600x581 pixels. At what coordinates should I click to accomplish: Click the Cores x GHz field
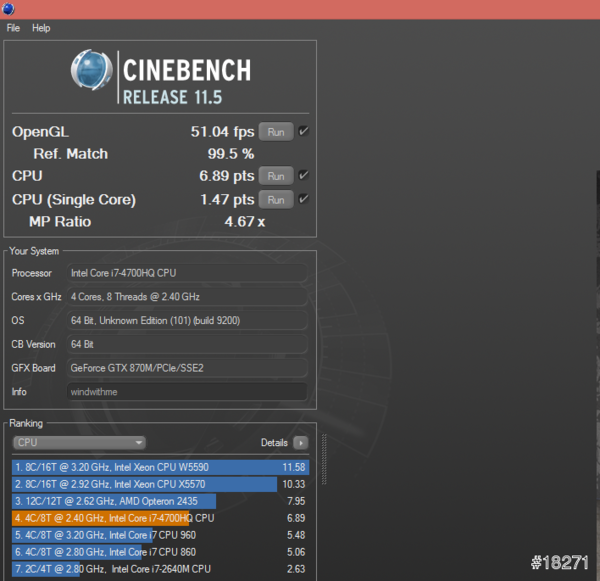coord(187,297)
